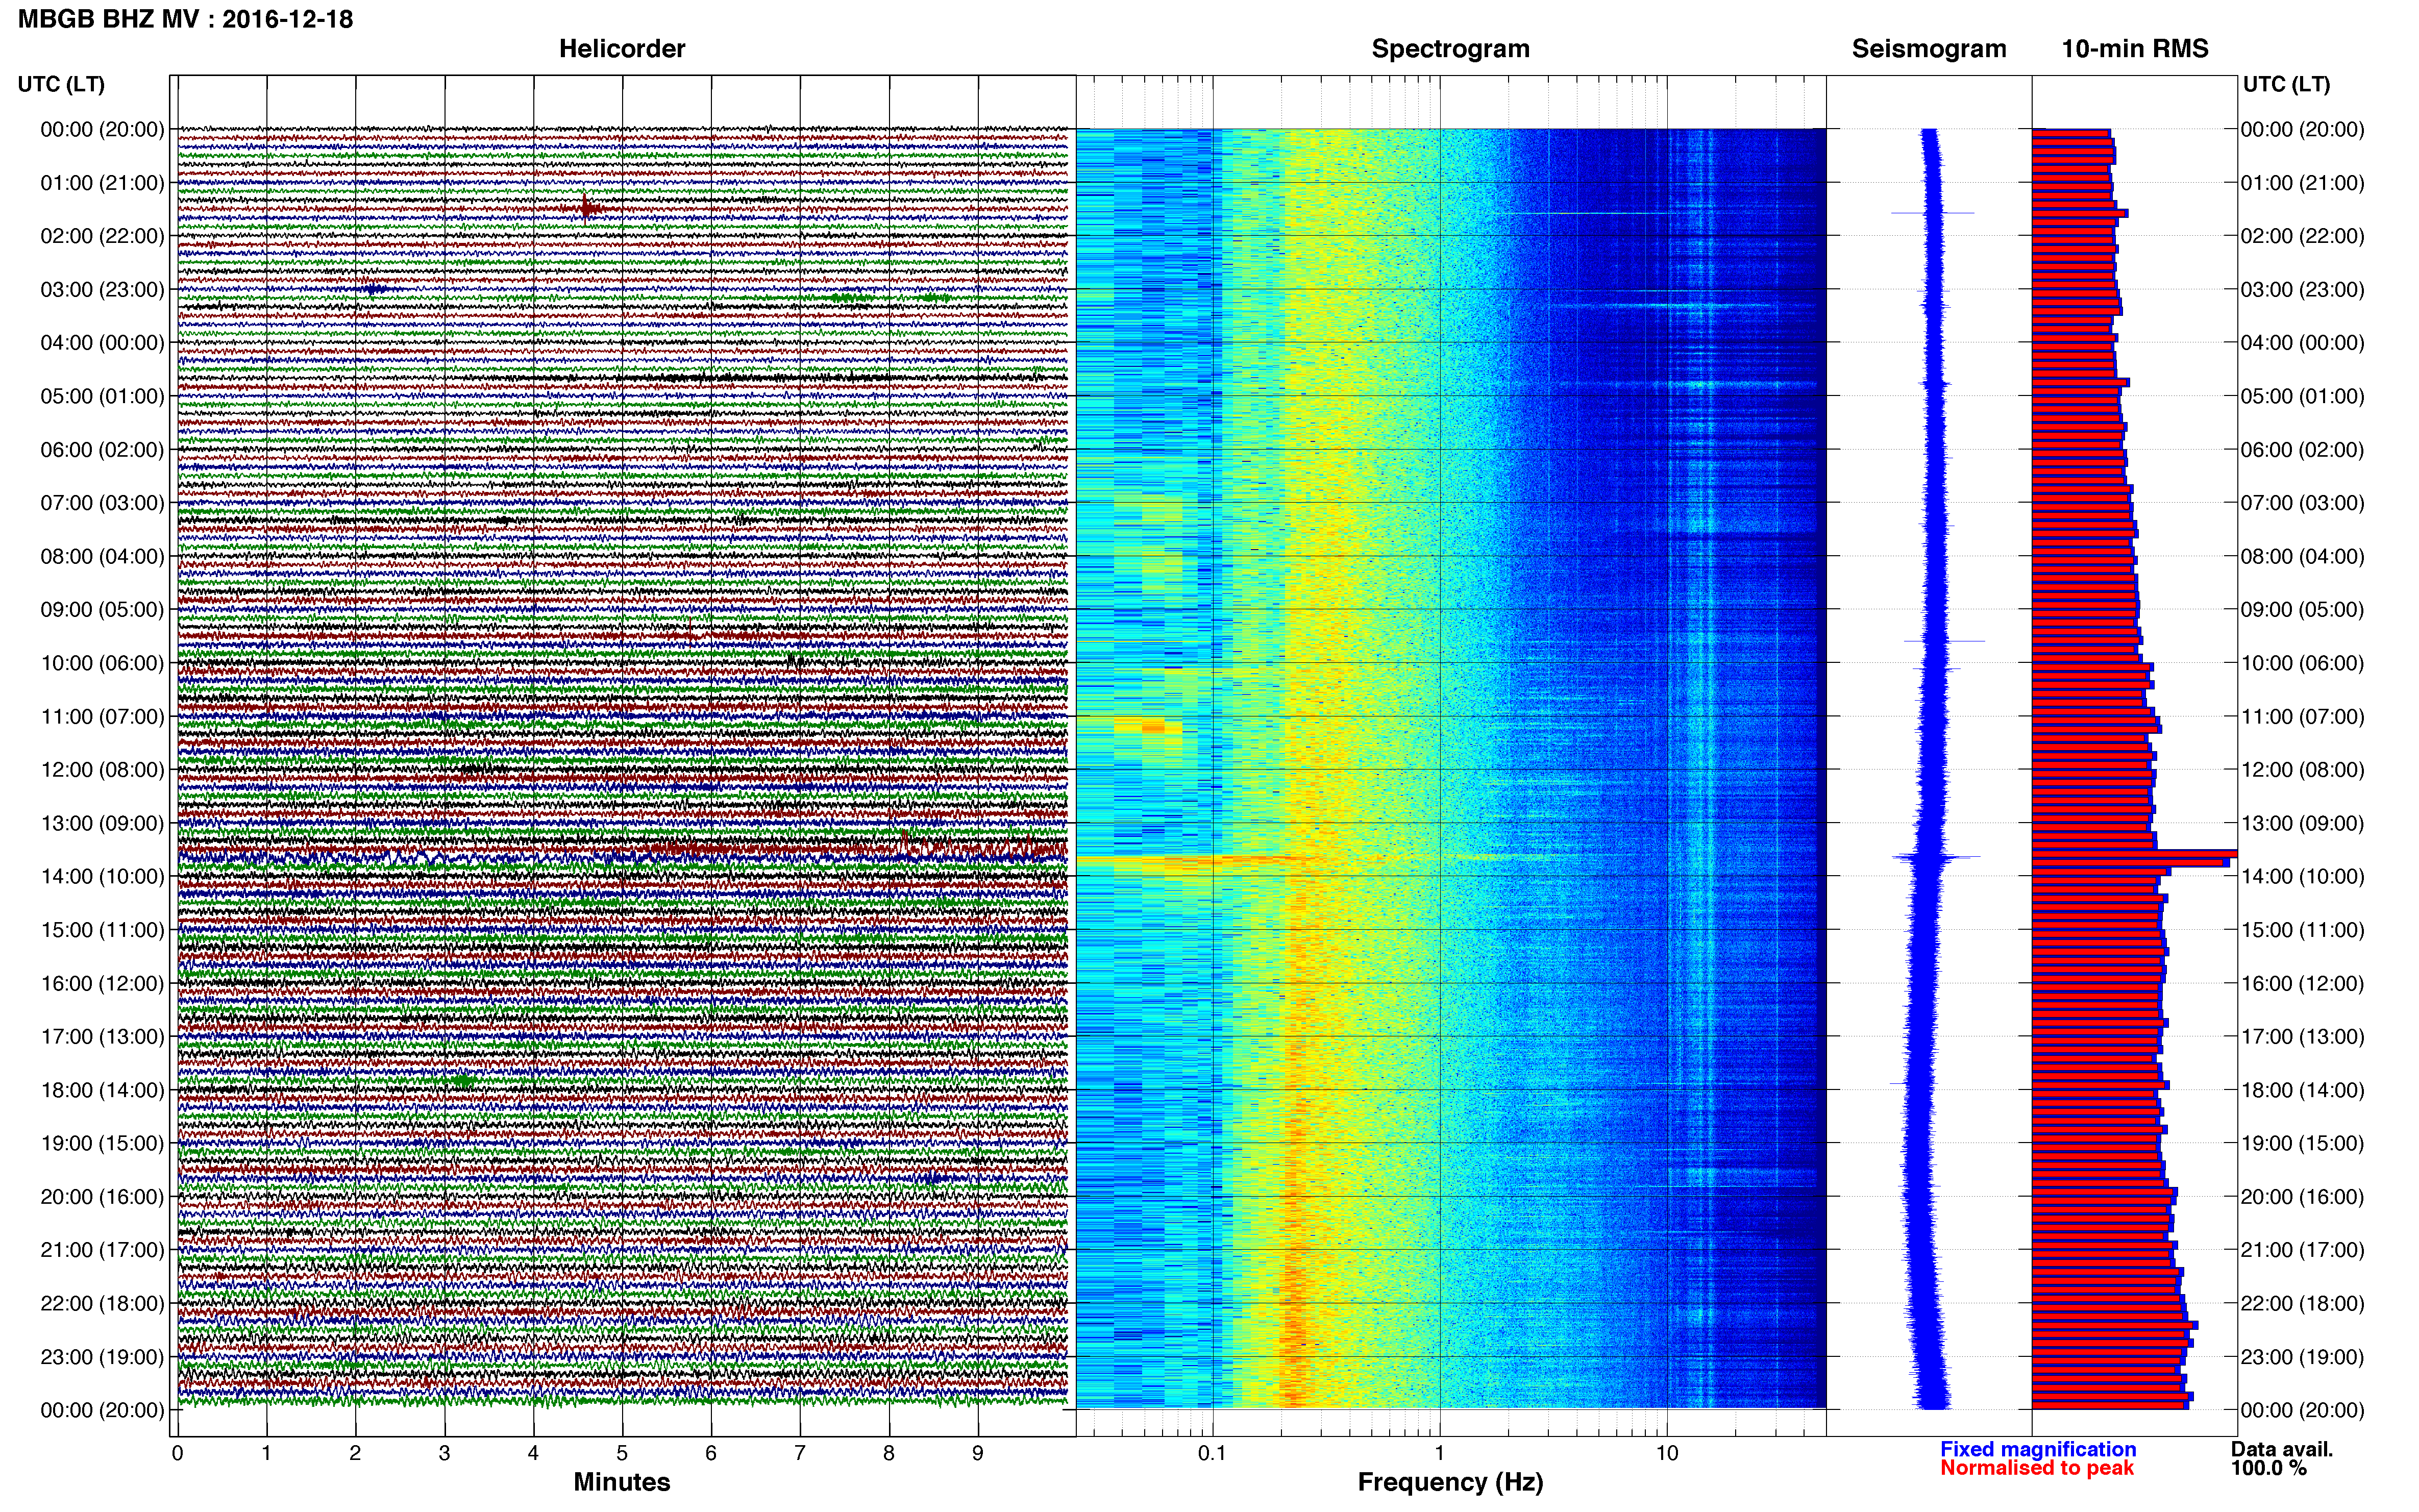Click the Helicorder panel heading
This screenshot has height=1512, width=2419.
pos(622,49)
